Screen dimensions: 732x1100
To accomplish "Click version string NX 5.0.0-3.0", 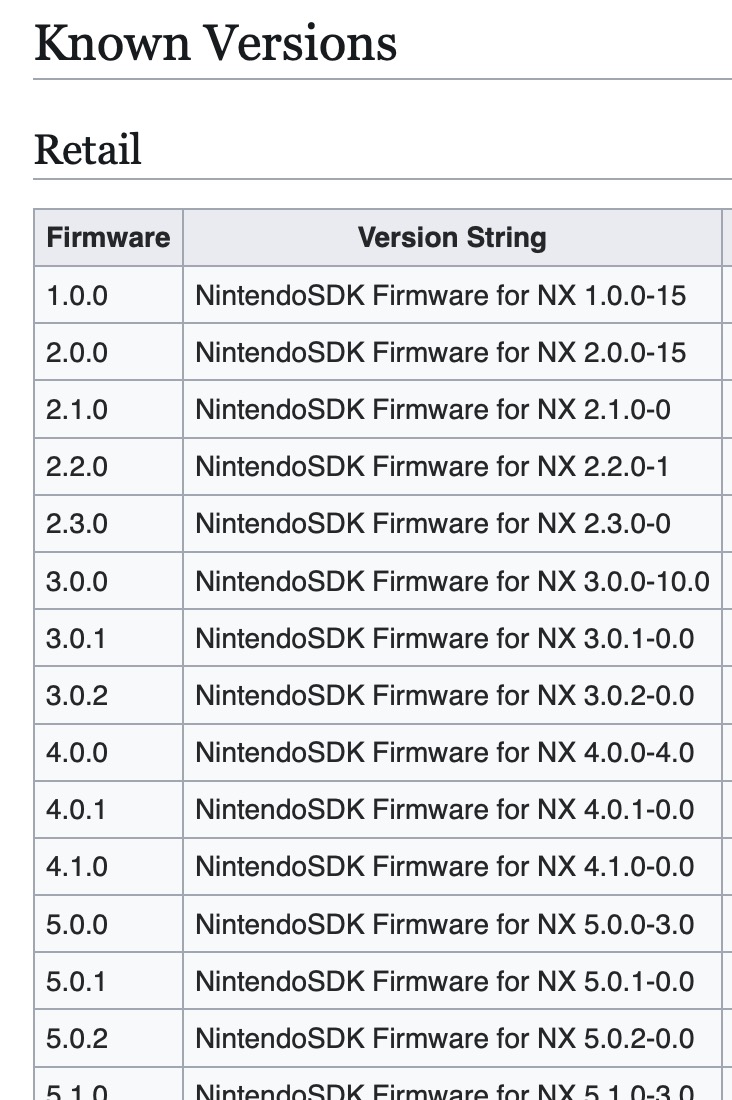I will (444, 923).
